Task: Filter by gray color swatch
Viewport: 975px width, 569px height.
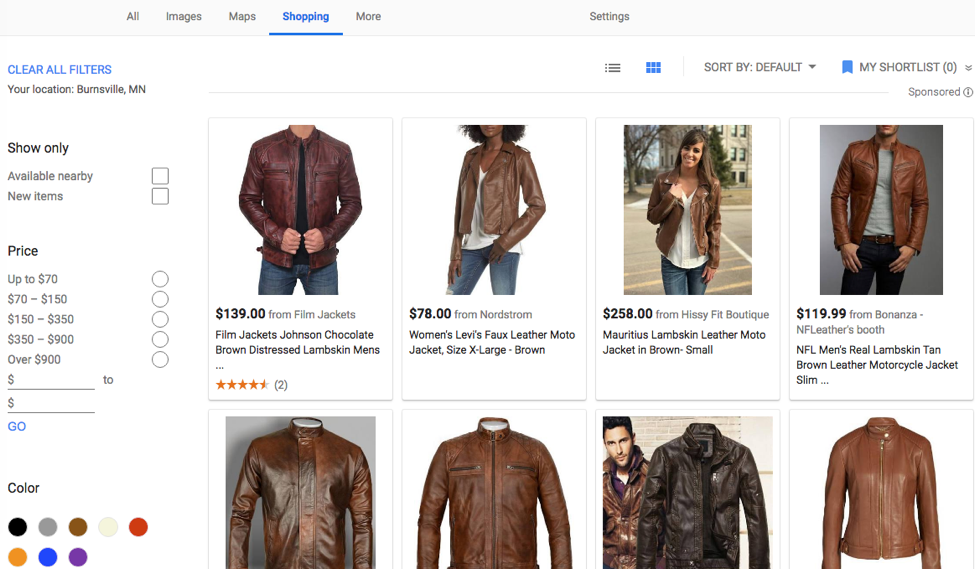Action: [48, 527]
